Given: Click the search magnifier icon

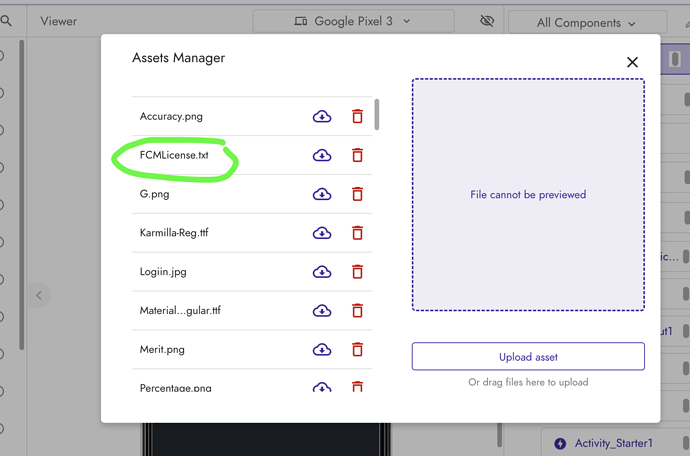Looking at the screenshot, I should click(x=6, y=20).
